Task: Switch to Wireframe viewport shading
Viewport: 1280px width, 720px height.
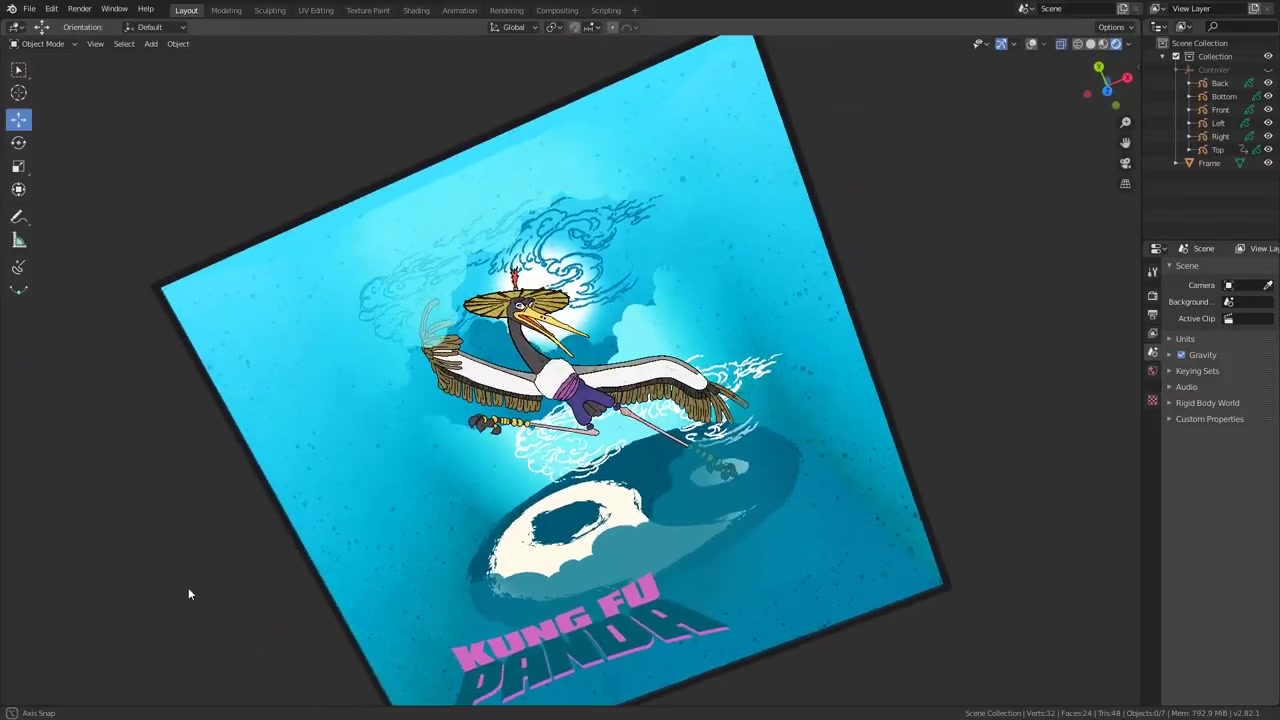Action: pyautogui.click(x=1078, y=44)
